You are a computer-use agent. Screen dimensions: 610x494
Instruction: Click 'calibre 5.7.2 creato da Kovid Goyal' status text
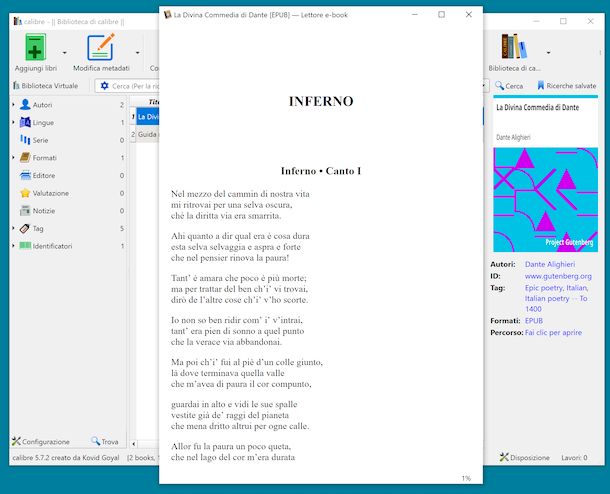66,458
